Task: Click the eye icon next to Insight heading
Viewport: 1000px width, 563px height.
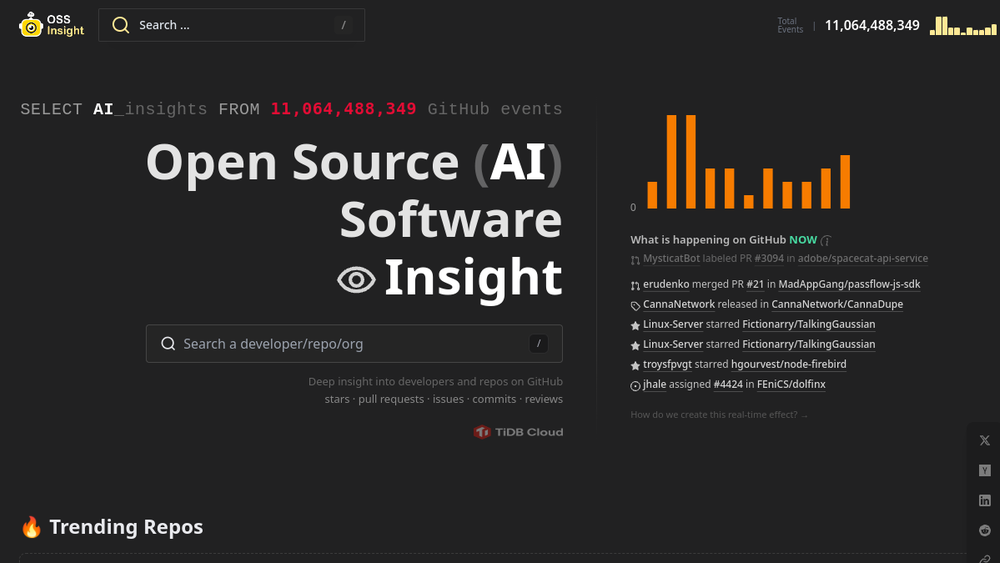Action: pos(357,280)
